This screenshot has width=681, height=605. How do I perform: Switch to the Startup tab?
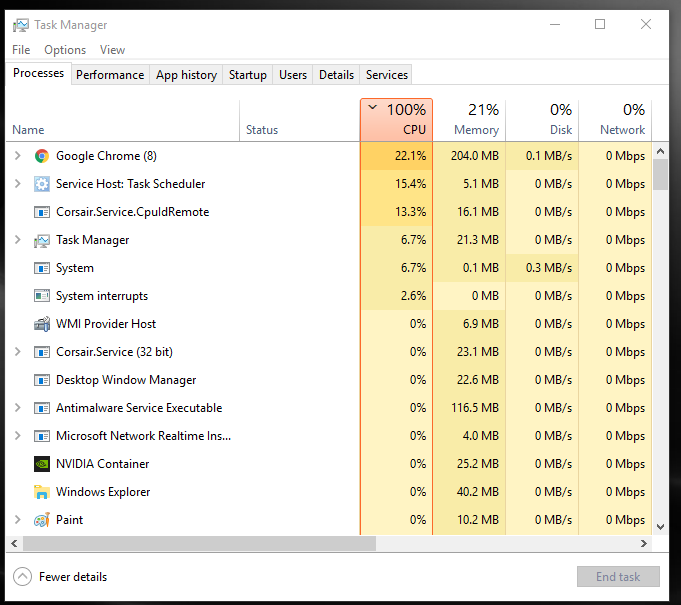pyautogui.click(x=248, y=75)
